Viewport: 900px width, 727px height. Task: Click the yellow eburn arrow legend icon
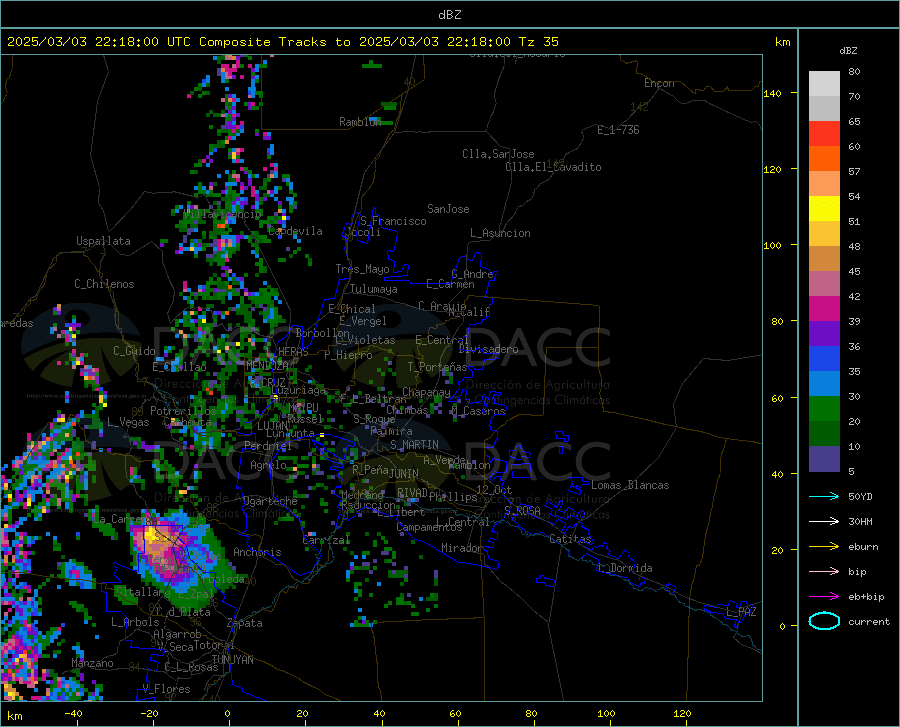coord(824,546)
